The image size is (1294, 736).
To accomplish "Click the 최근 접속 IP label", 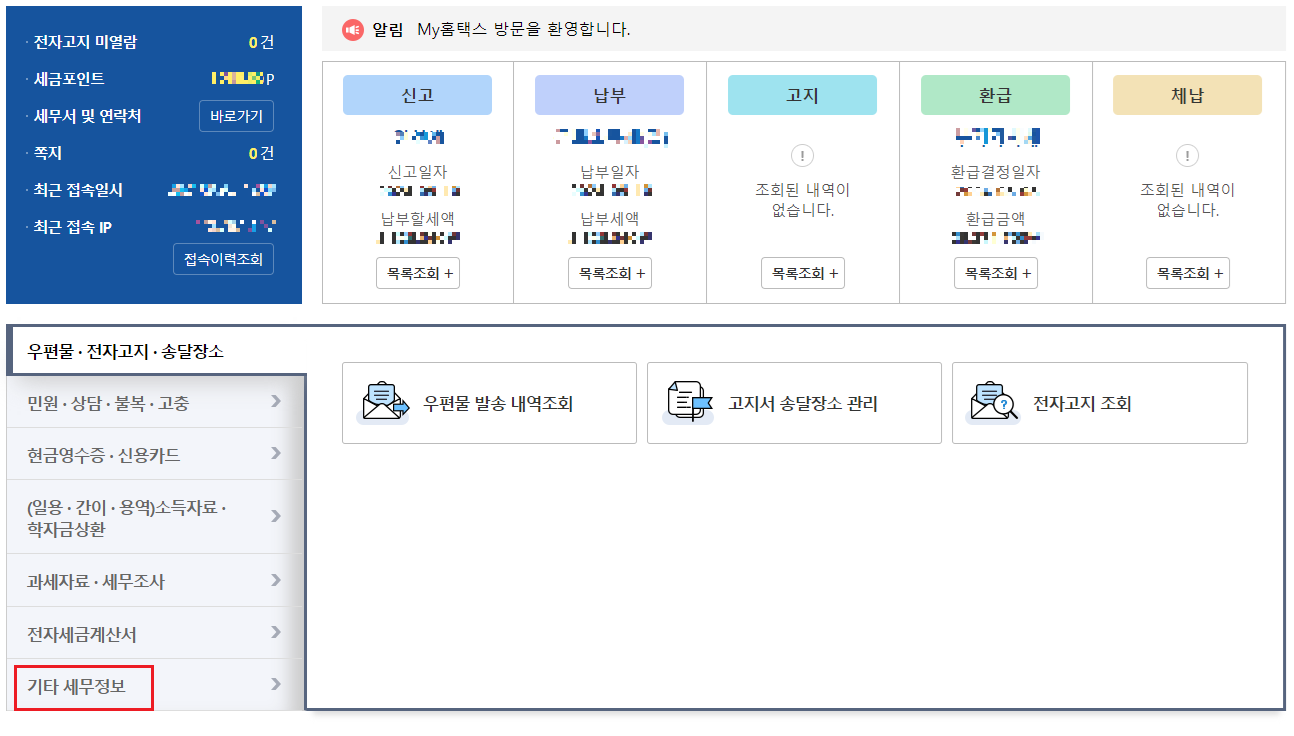I will pyautogui.click(x=72, y=227).
